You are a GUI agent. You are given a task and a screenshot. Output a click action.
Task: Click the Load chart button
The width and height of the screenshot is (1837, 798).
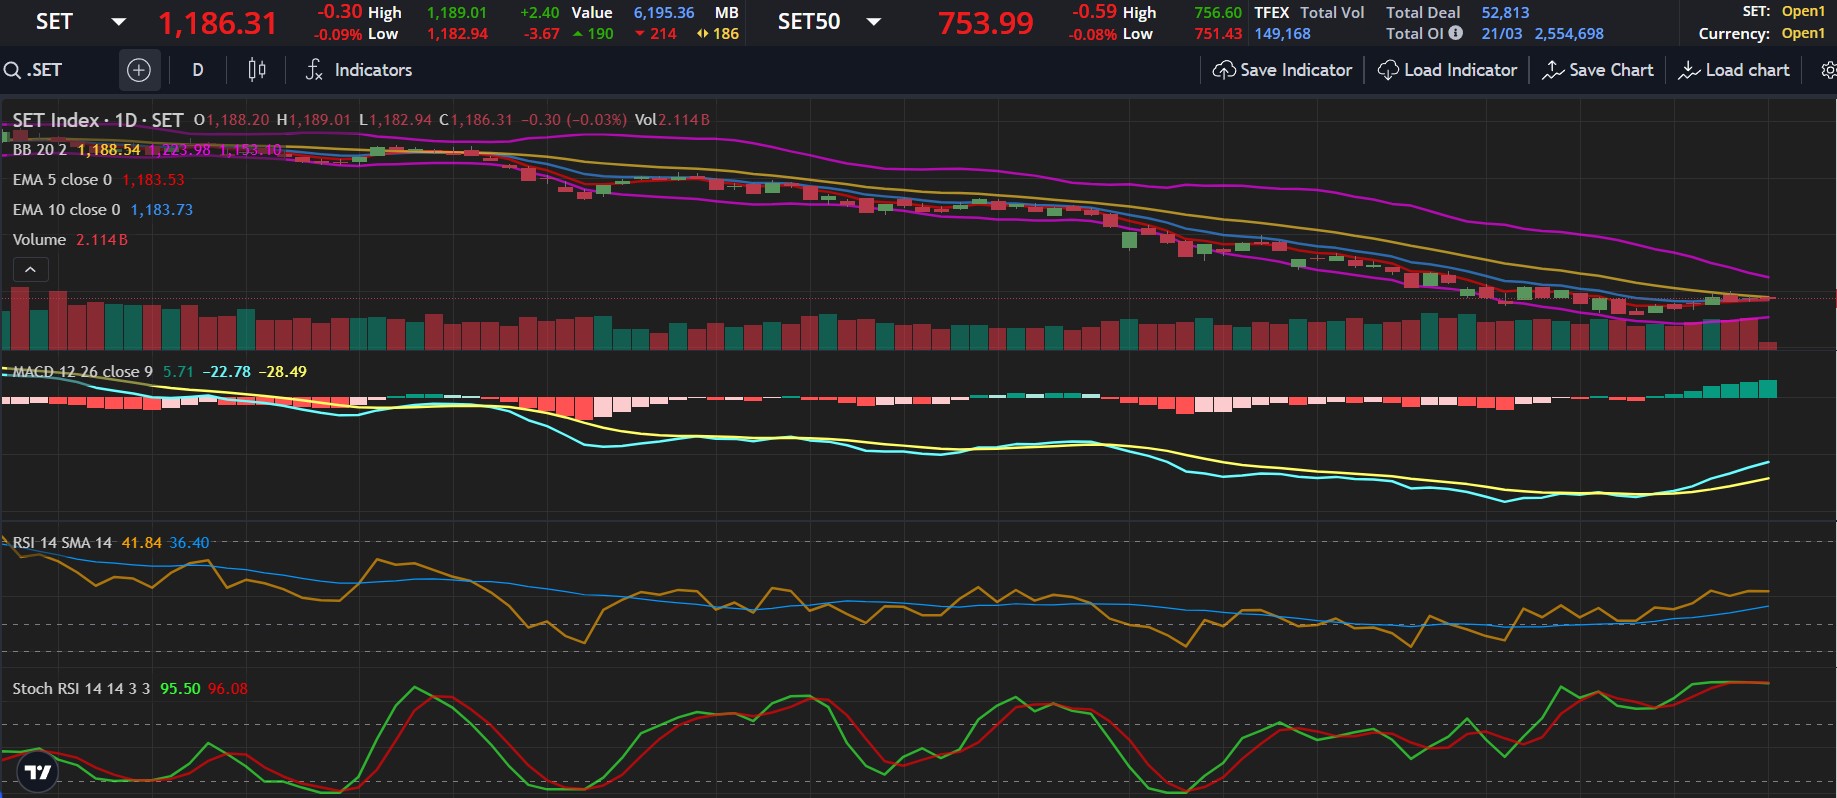[1734, 70]
